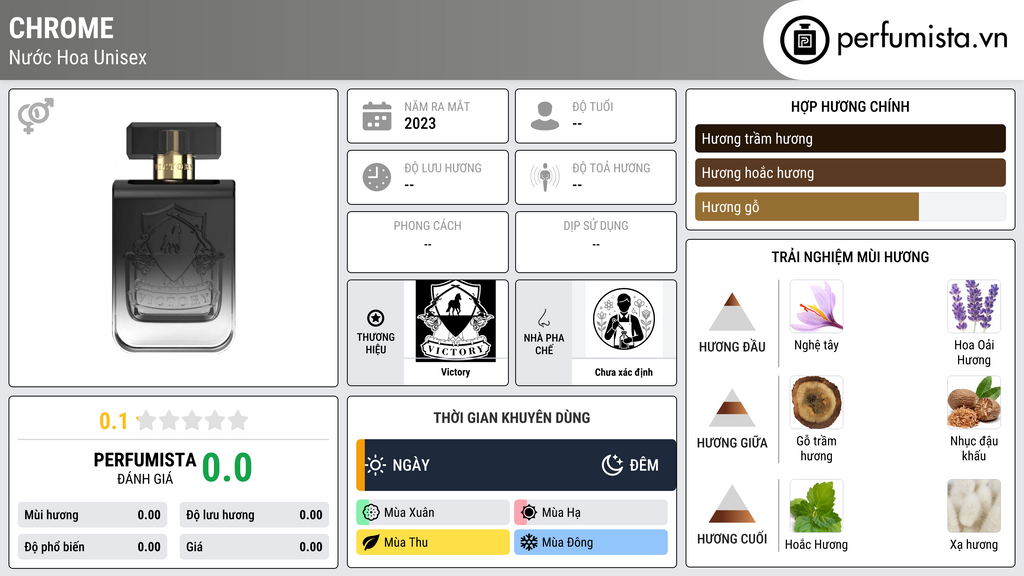Click the calendar icon beside Năm ra mắt
This screenshot has width=1024, height=576.
[x=377, y=116]
